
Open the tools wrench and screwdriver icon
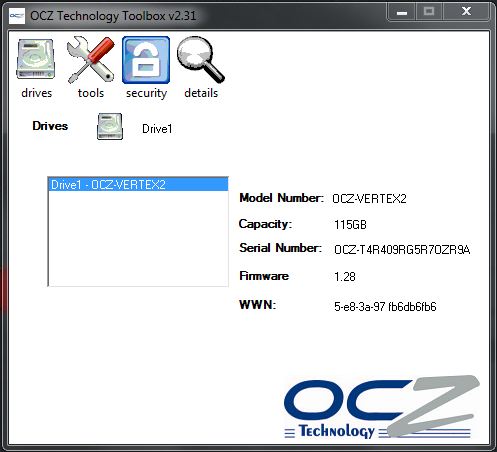(91, 59)
